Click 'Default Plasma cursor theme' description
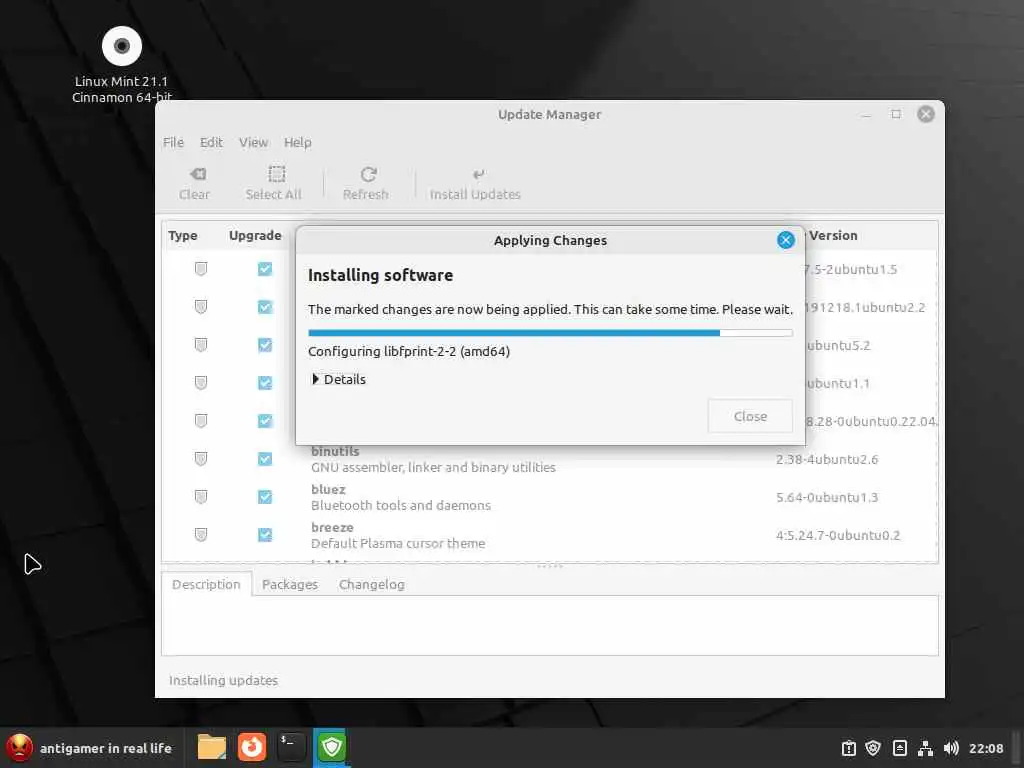Viewport: 1024px width, 768px height. coord(398,543)
